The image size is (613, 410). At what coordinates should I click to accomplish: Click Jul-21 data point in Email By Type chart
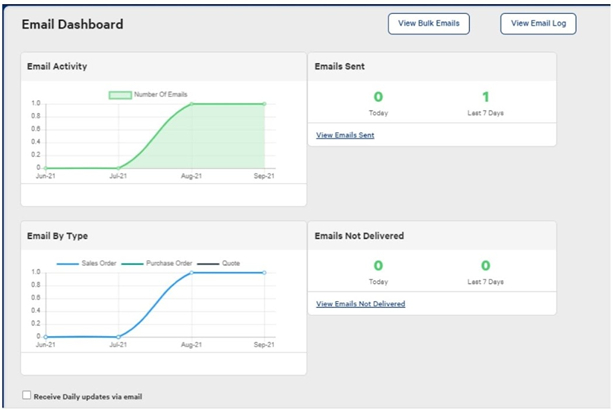118,337
